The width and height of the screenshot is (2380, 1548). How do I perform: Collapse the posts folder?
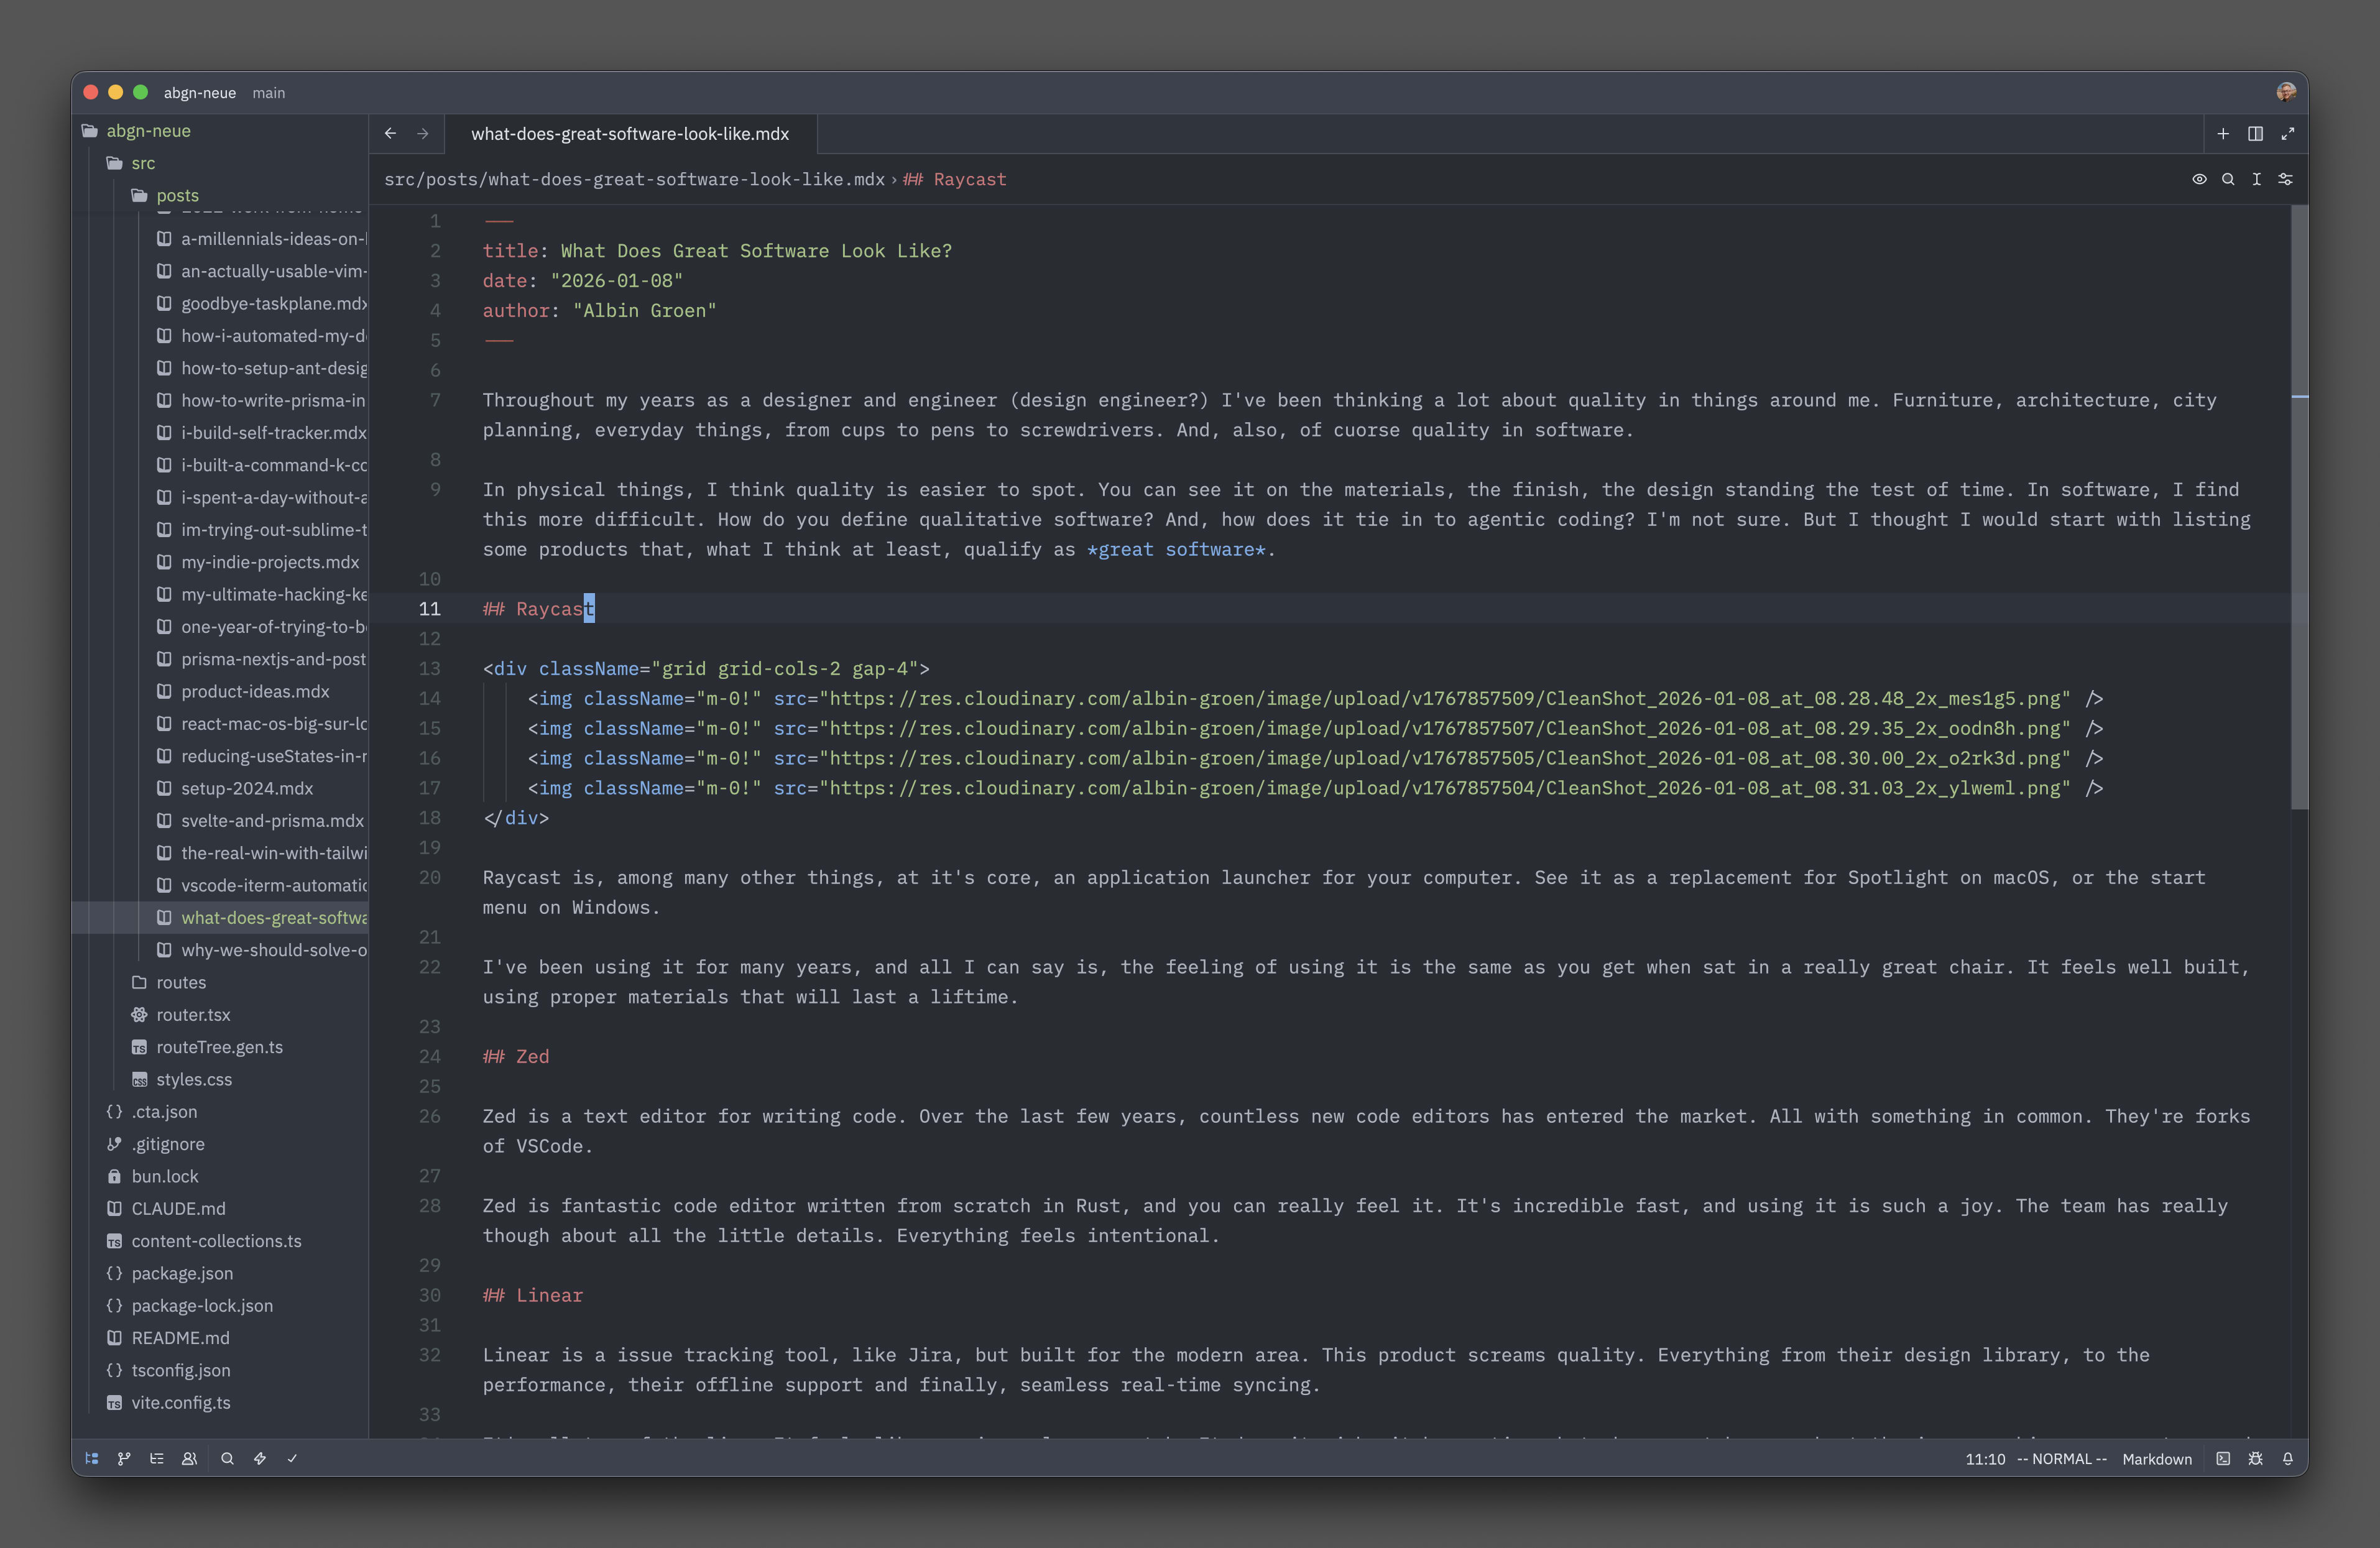(x=177, y=195)
